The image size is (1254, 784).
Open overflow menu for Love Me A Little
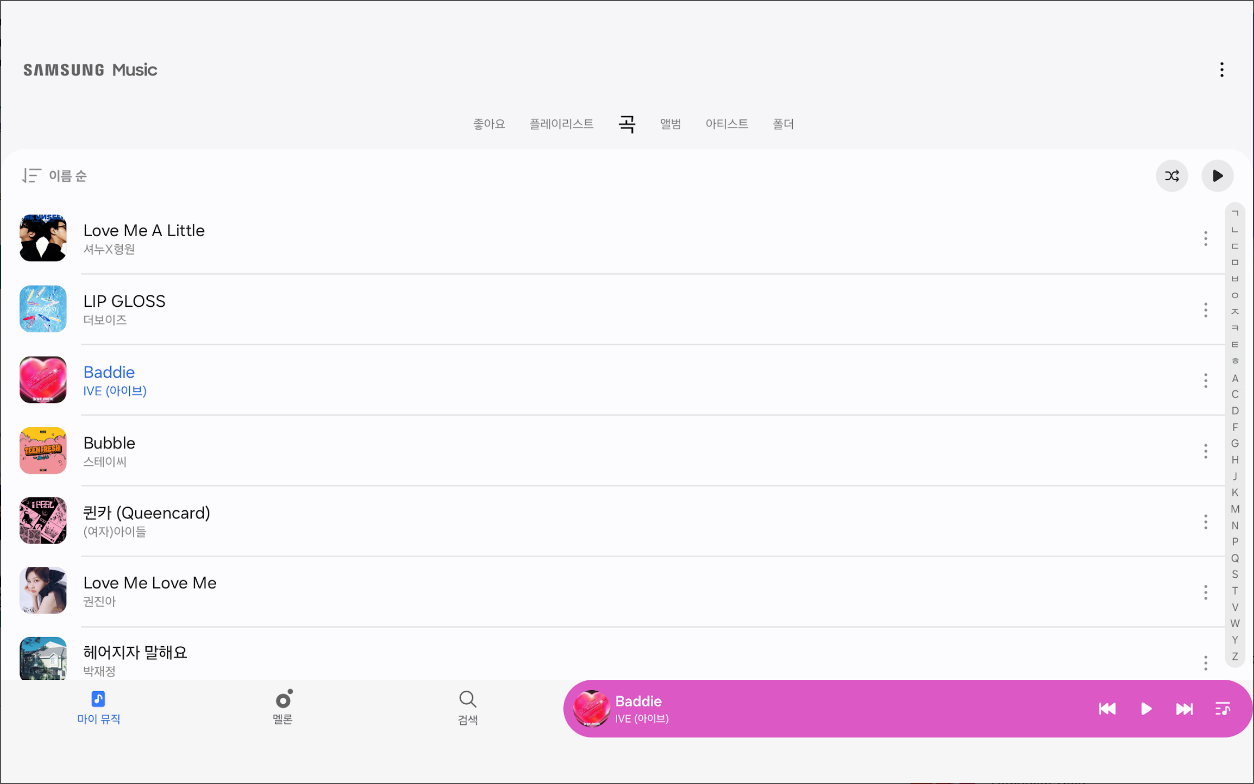click(1205, 238)
